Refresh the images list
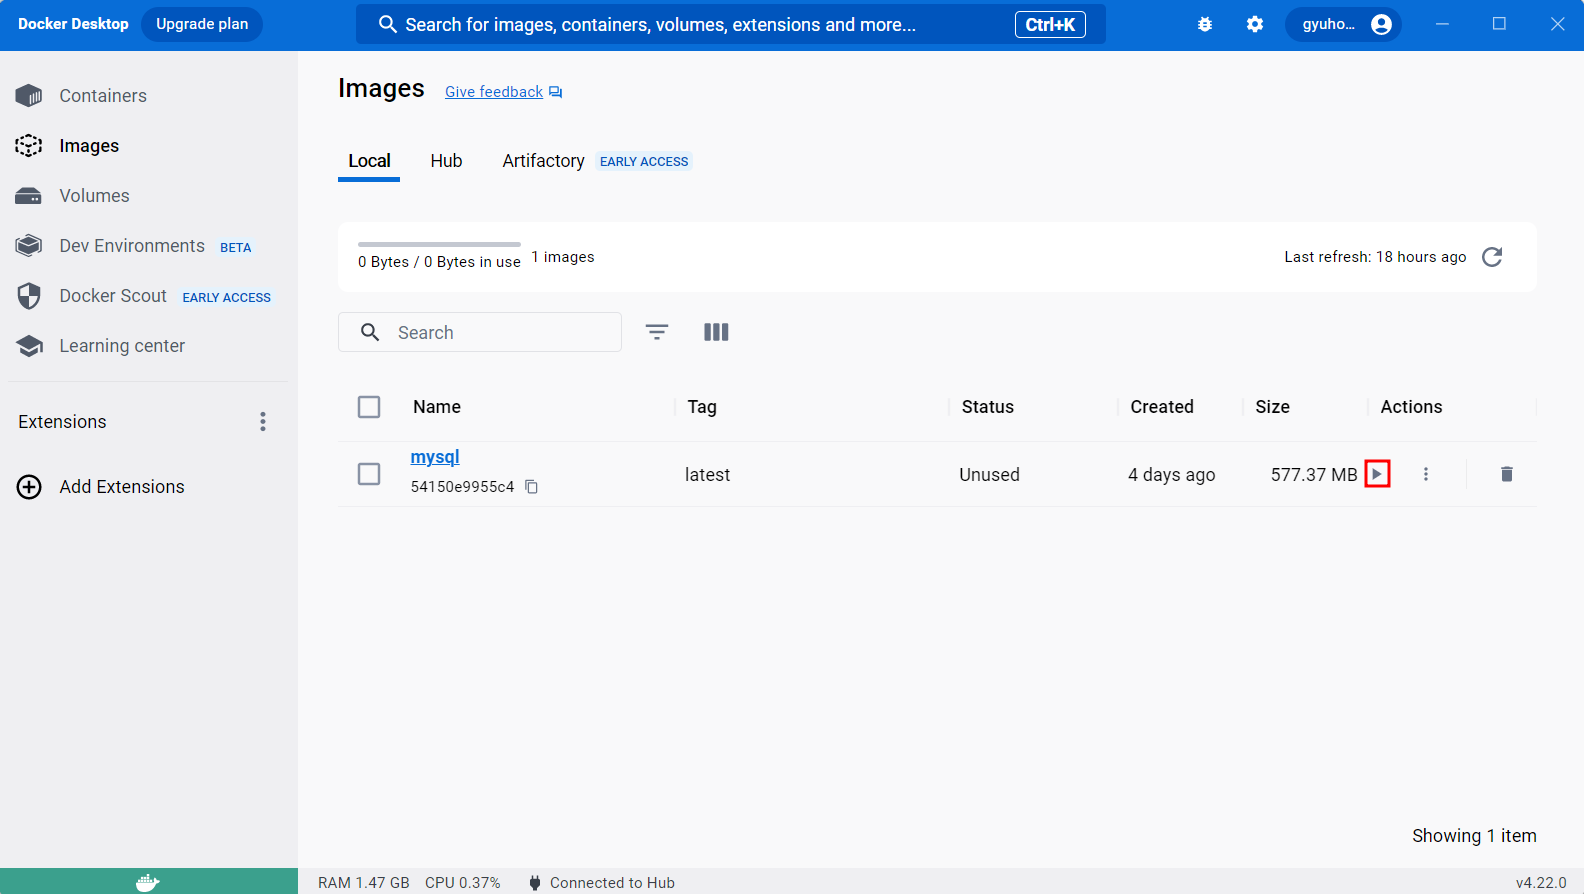1584x894 pixels. coord(1492,257)
